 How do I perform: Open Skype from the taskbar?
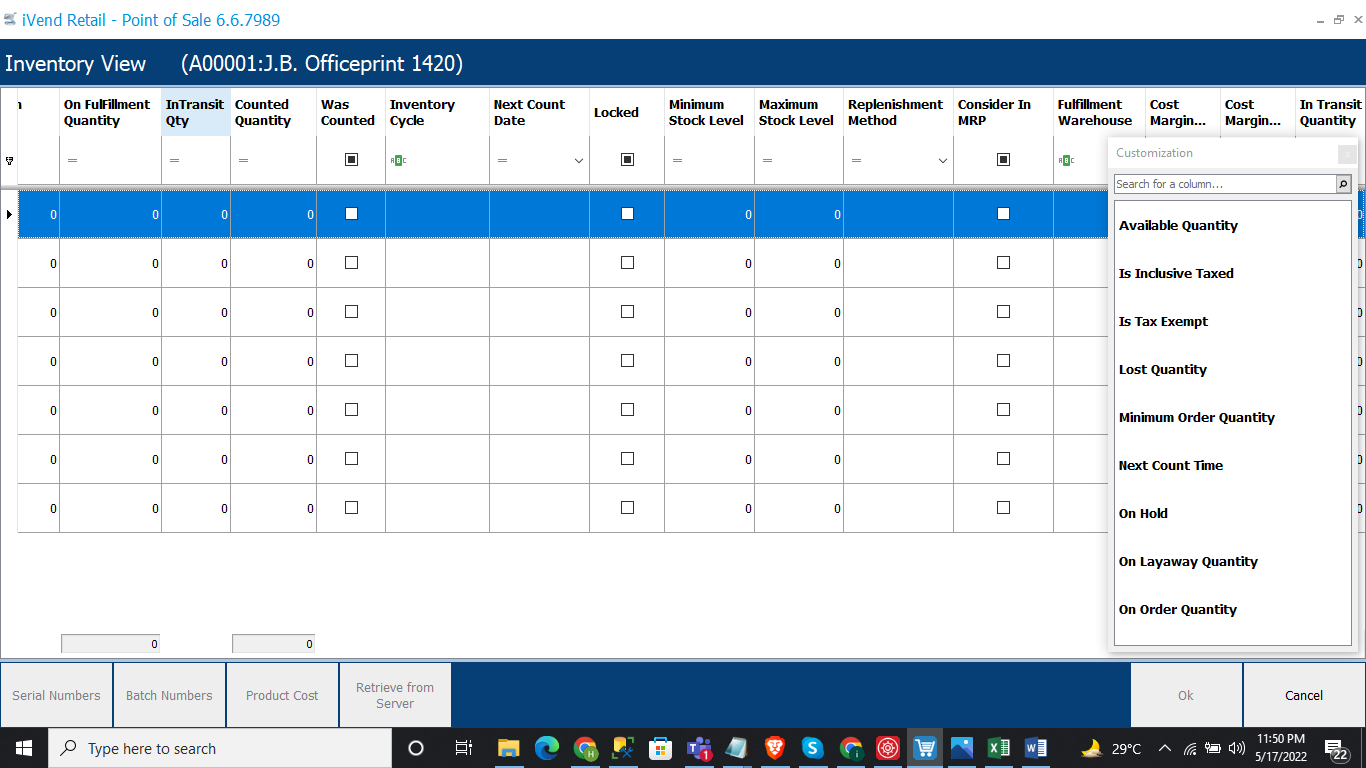coord(812,748)
